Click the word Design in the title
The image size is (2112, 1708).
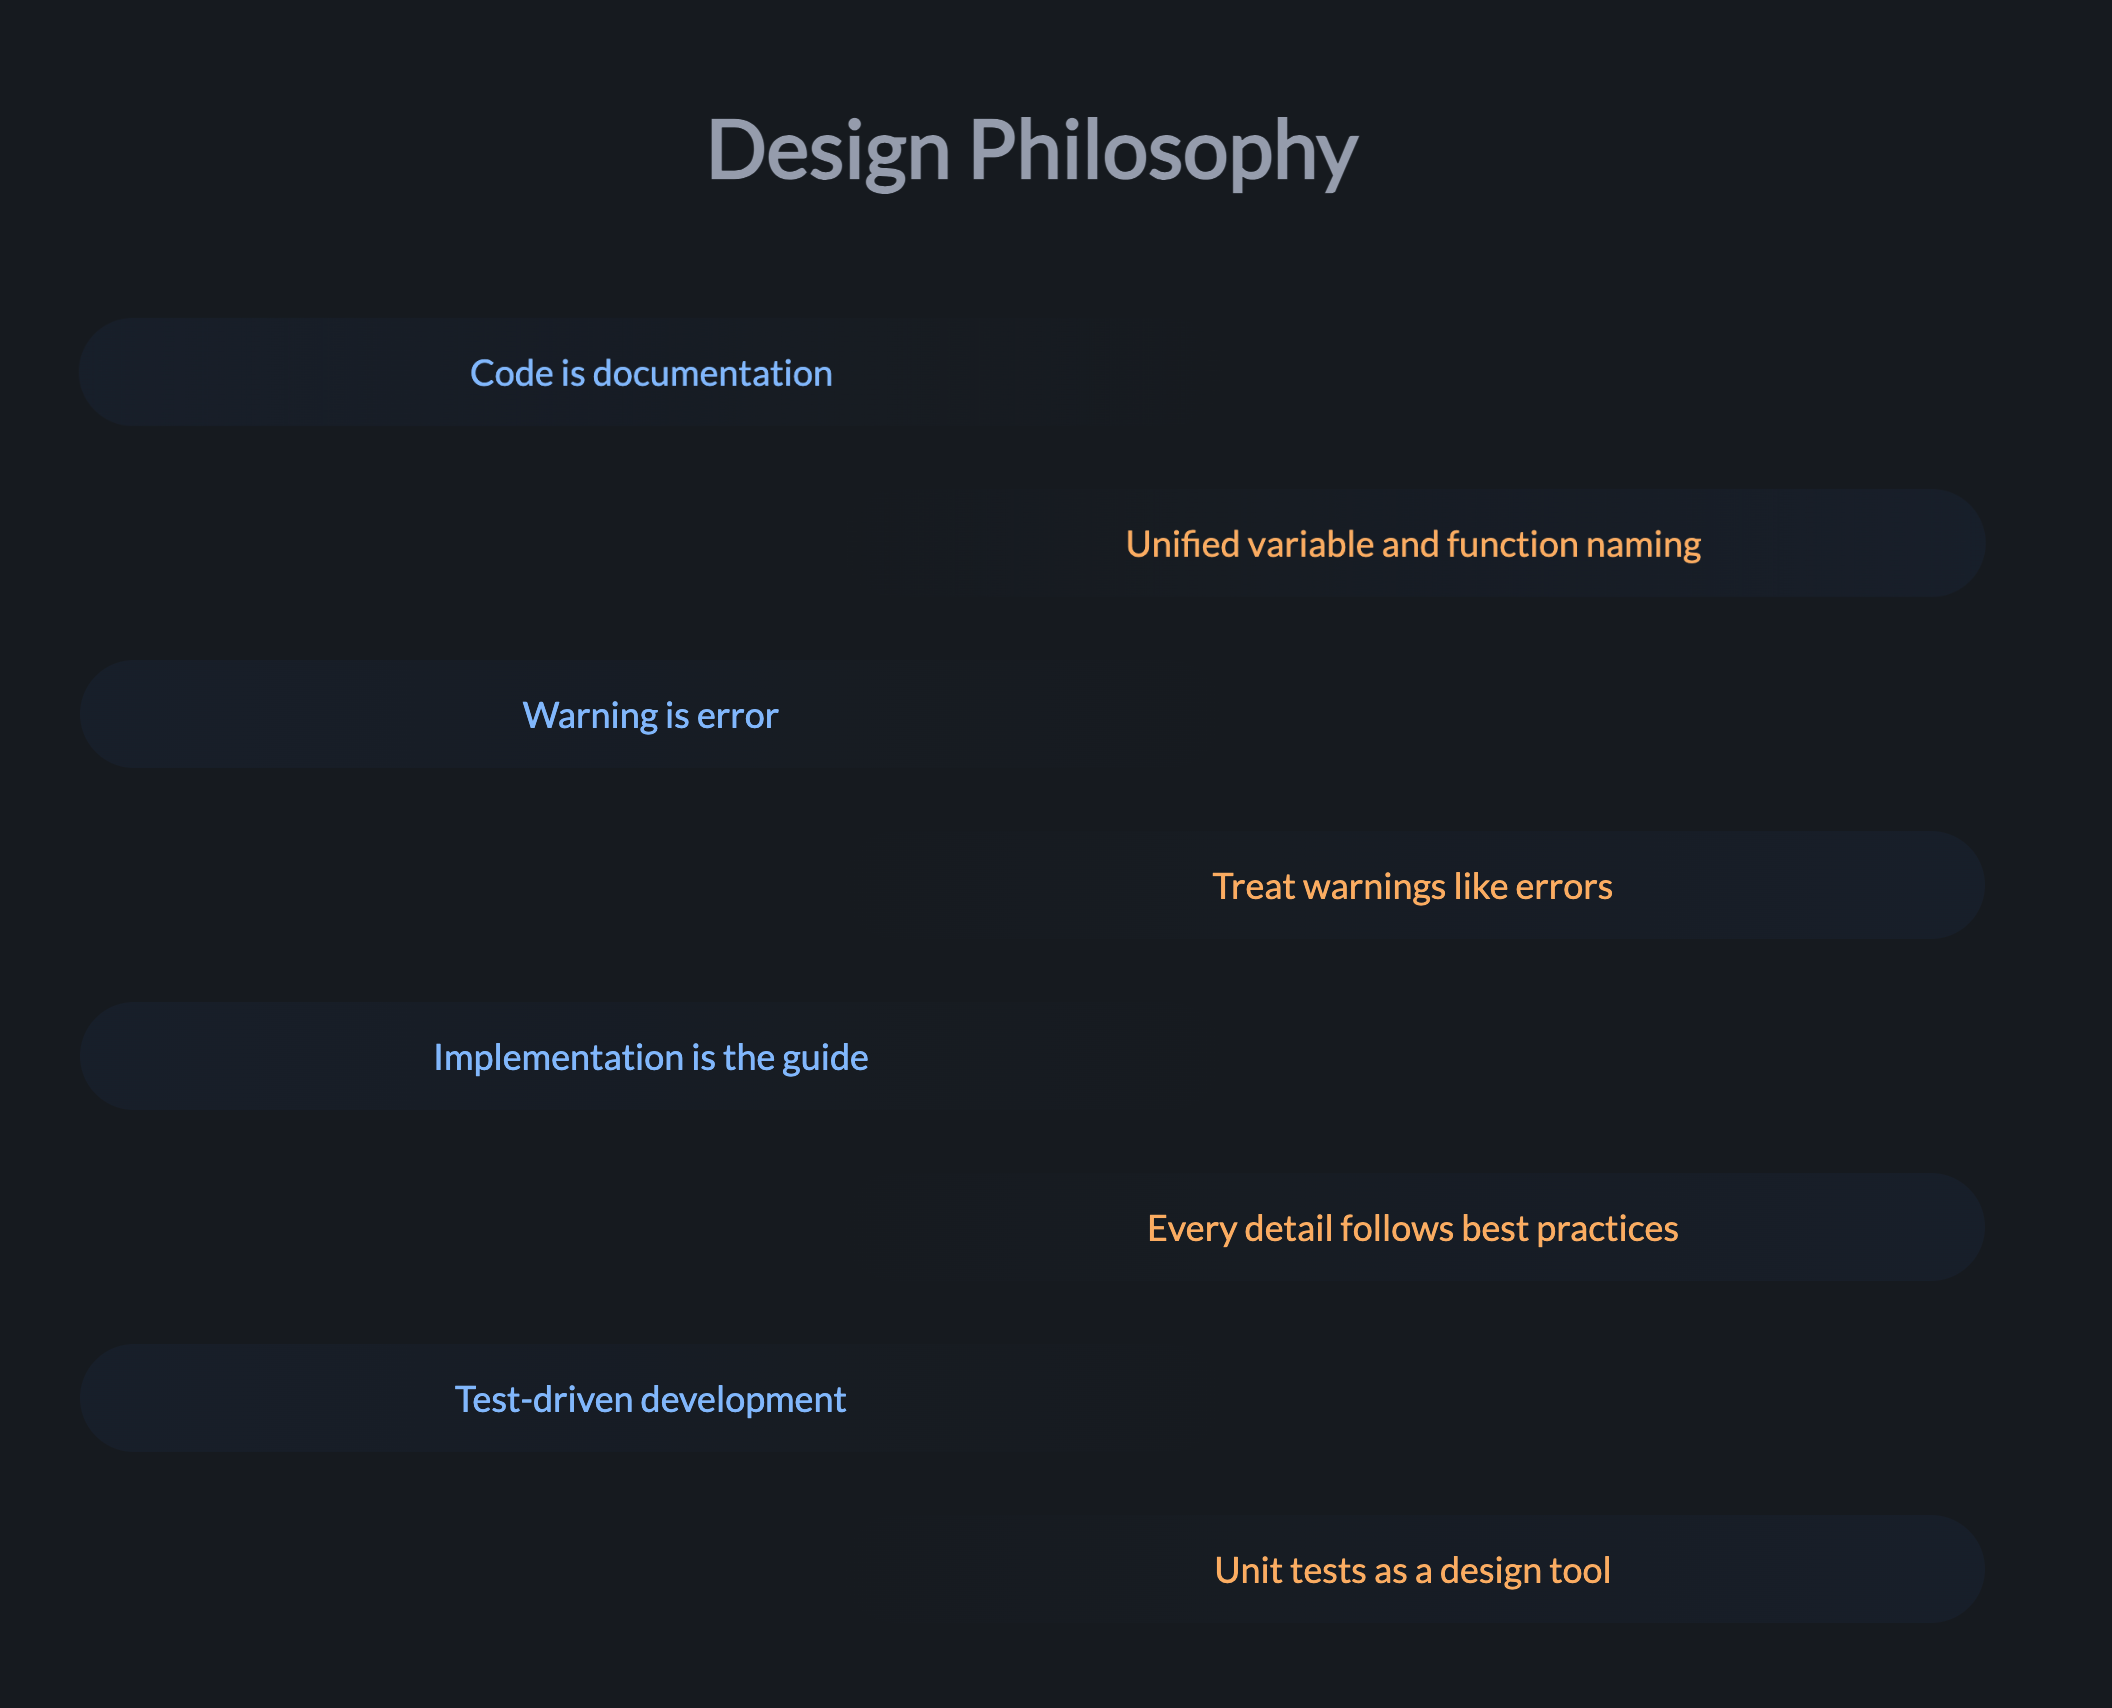point(829,151)
